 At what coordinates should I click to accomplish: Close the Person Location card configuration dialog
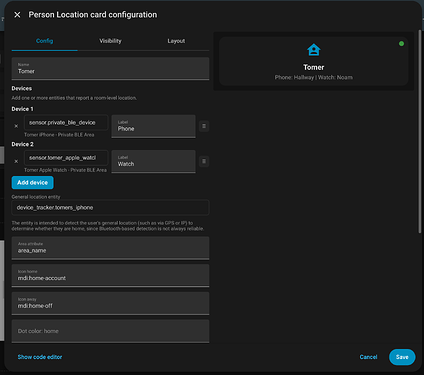point(17,15)
